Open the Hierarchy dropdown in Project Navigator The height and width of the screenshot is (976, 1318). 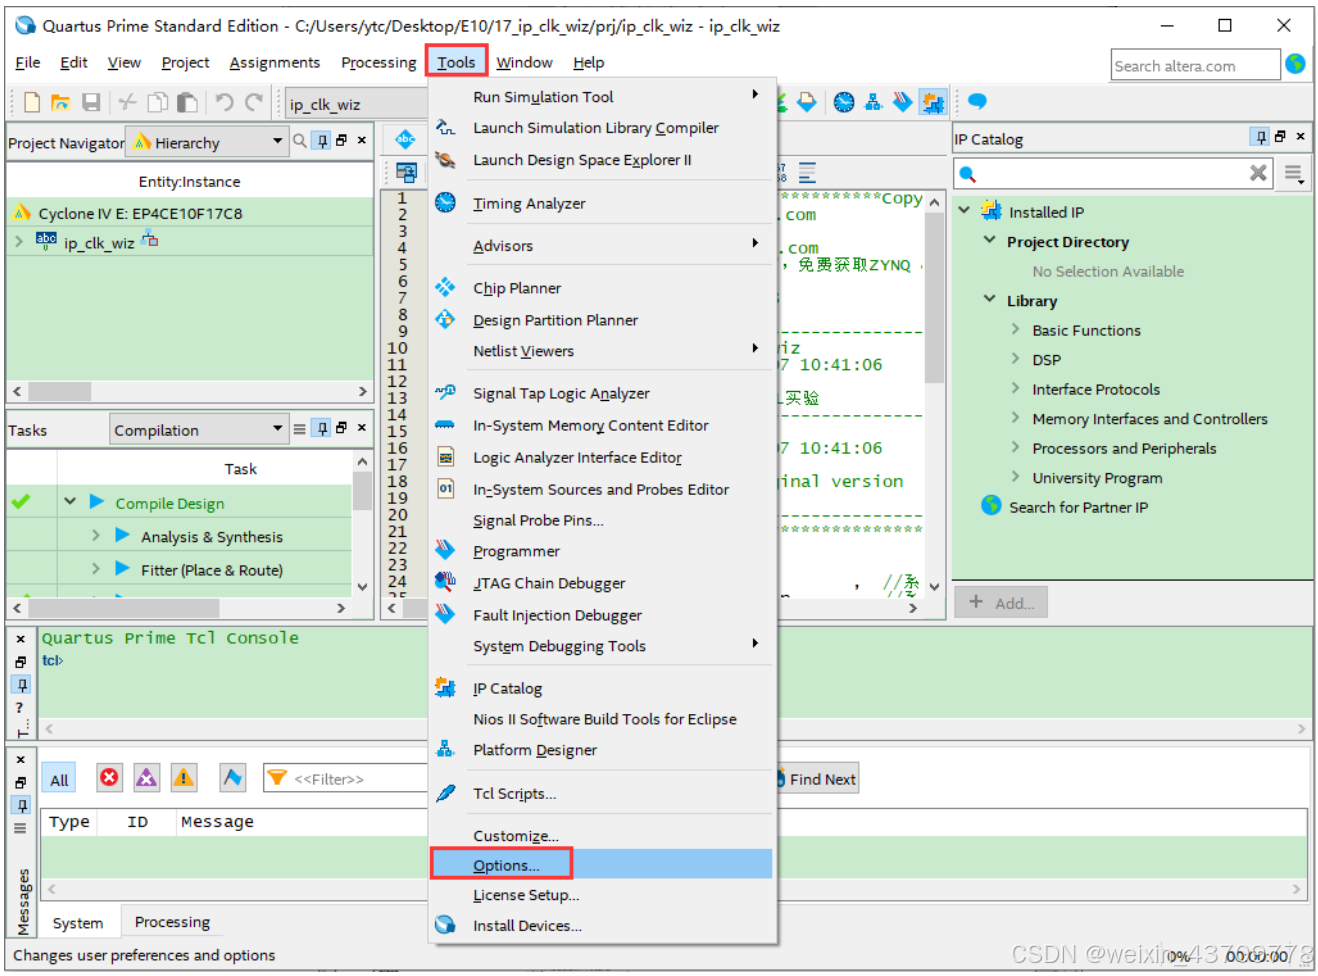pyautogui.click(x=206, y=142)
